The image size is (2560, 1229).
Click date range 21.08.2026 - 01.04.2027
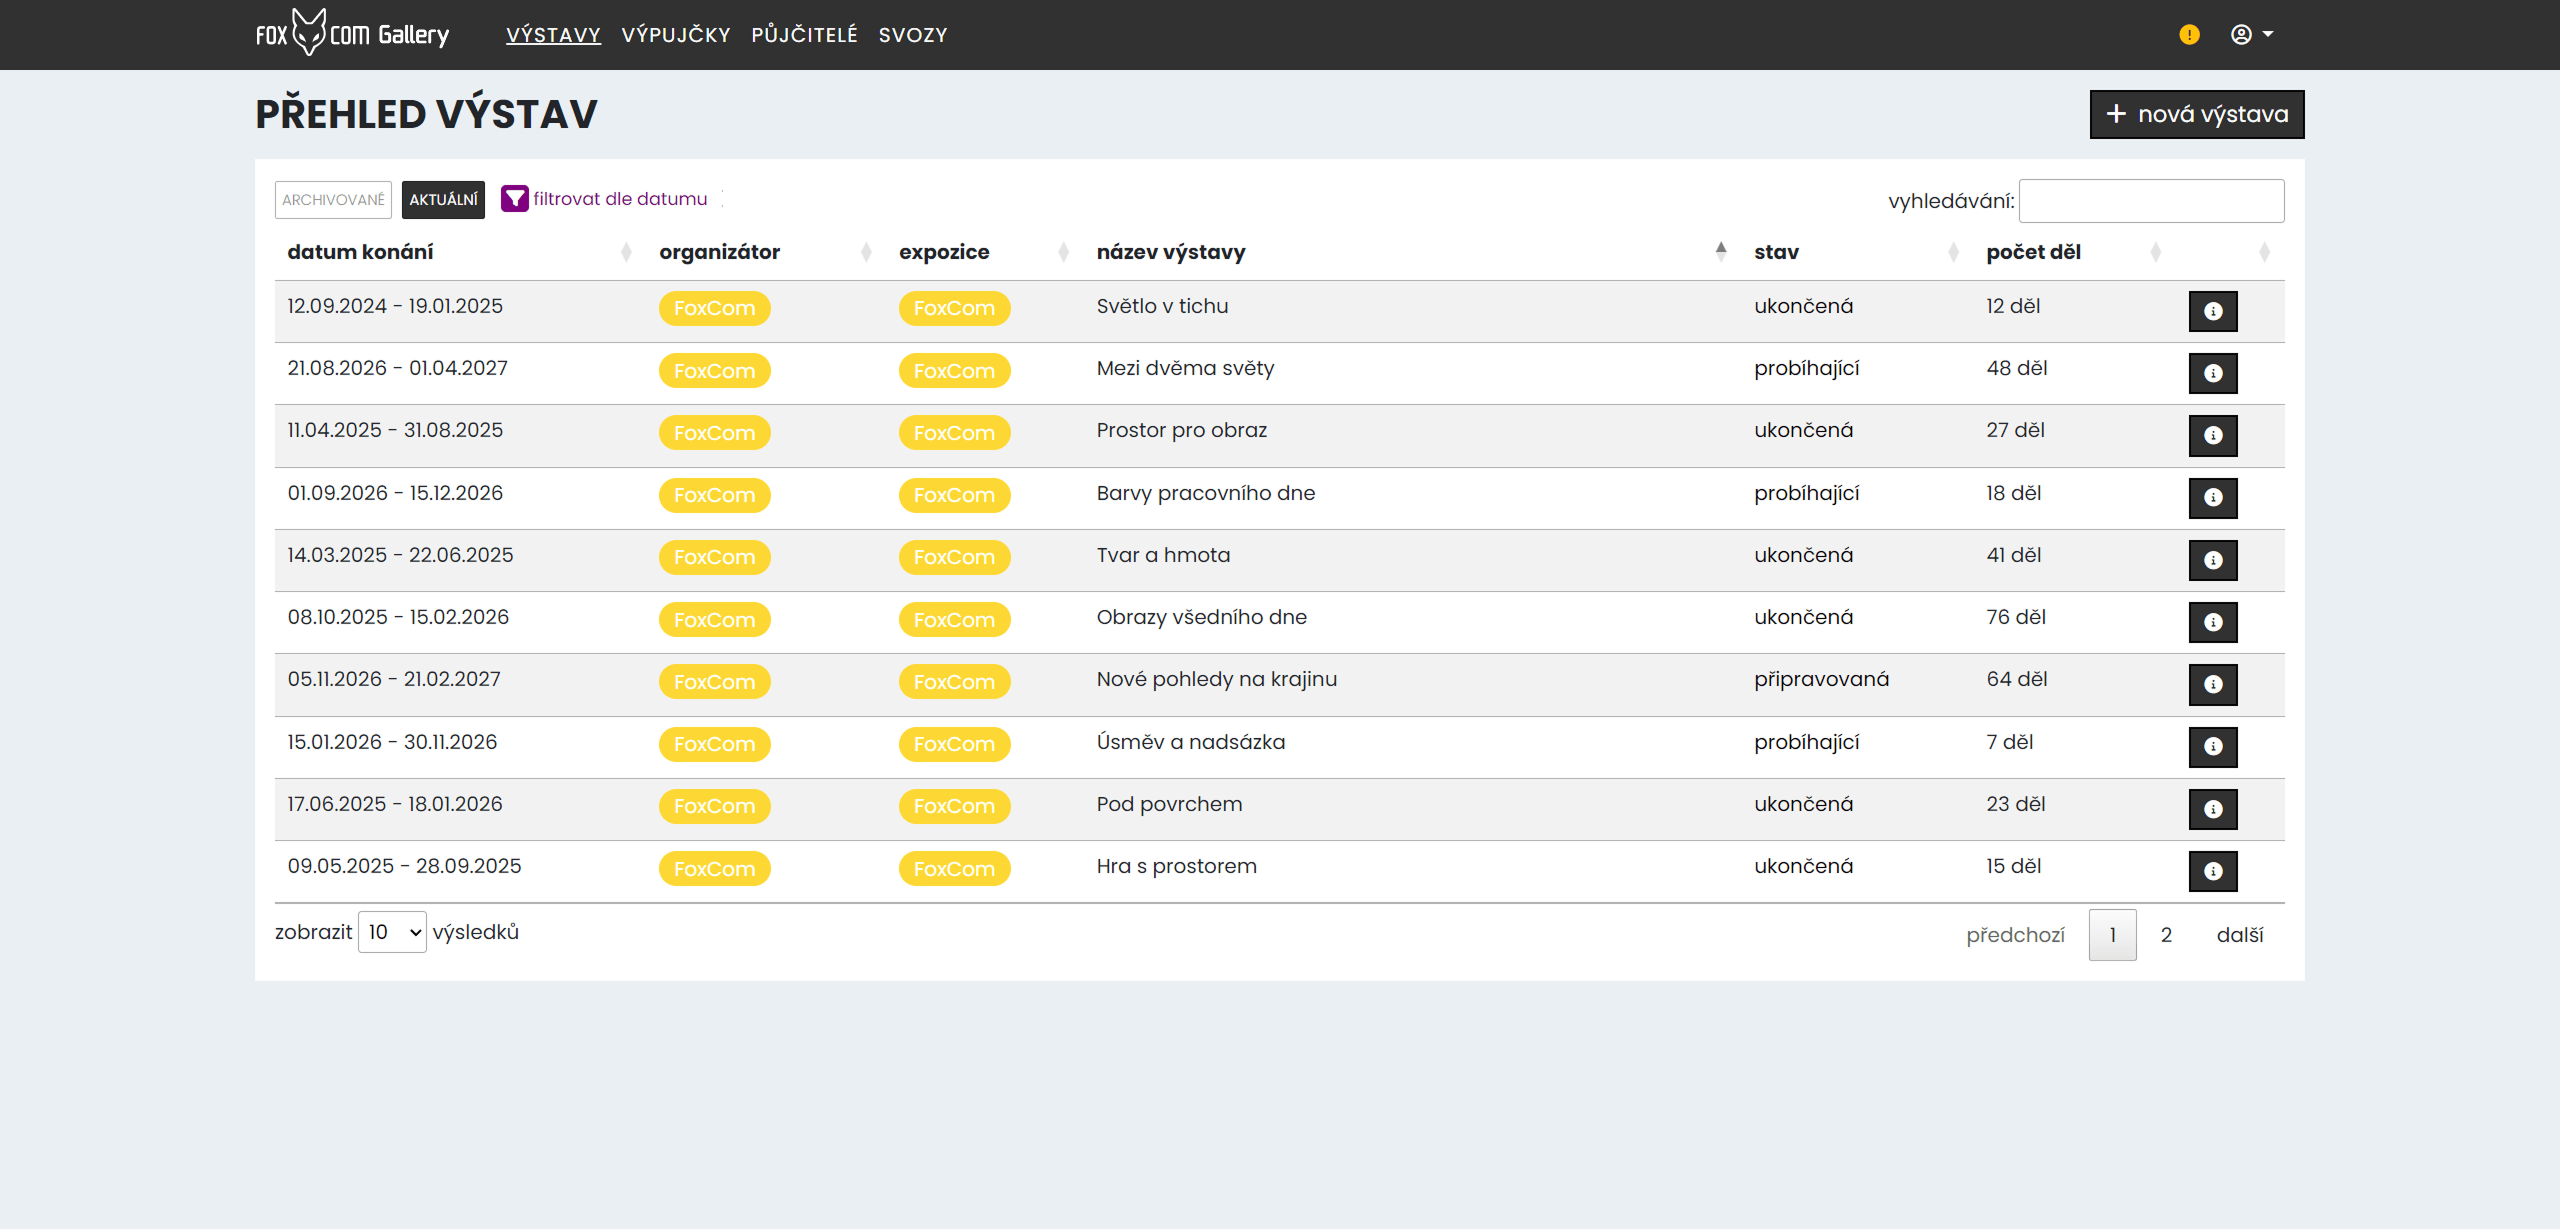397,368
